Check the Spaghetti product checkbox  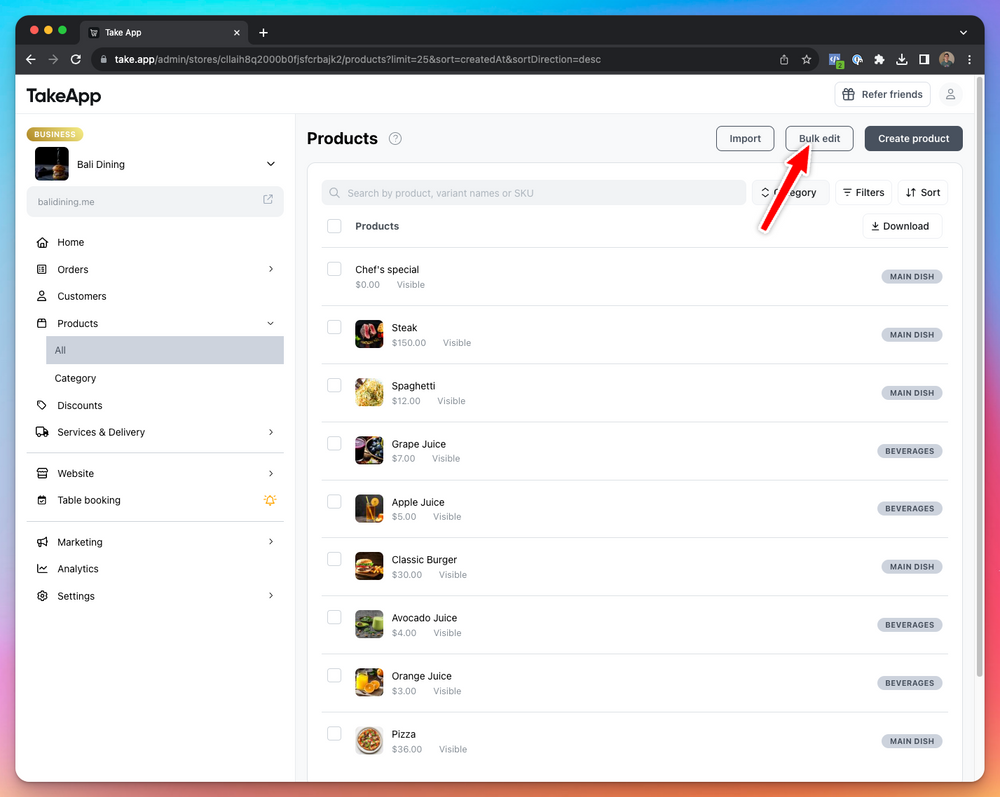pos(334,385)
